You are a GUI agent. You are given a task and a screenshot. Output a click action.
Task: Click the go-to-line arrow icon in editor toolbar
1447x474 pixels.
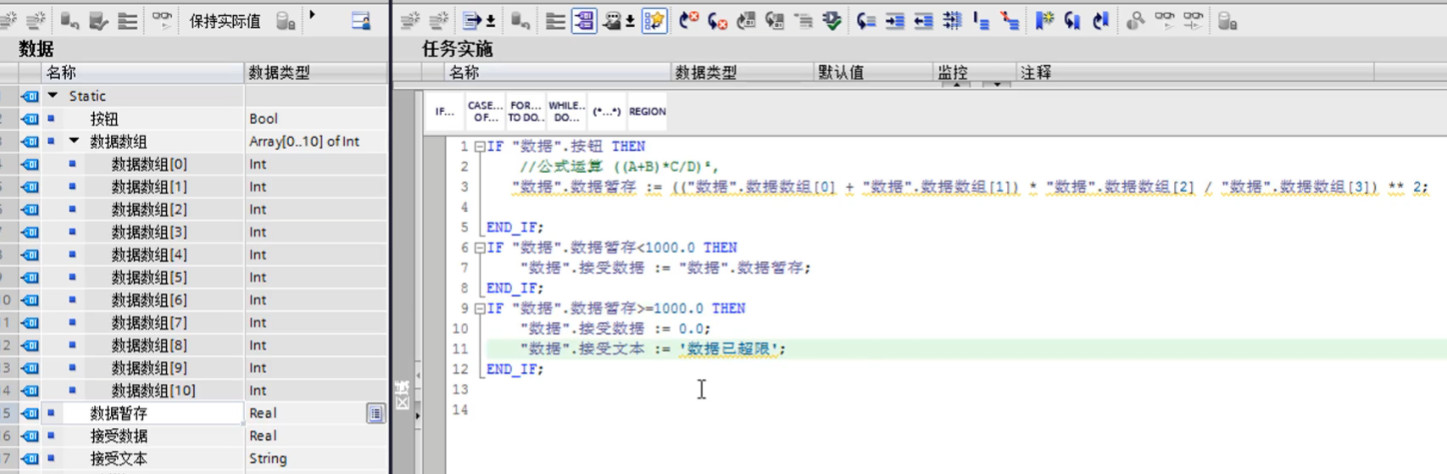472,20
